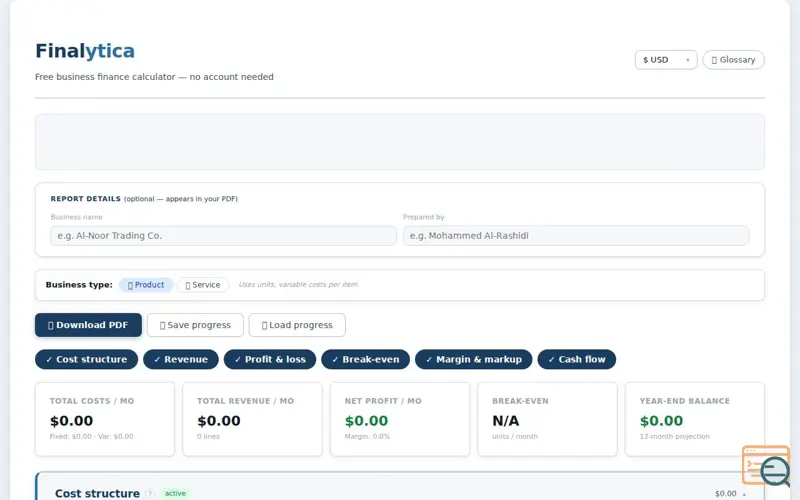Click the Cost structure help question icon
800x500 pixels.
click(149, 493)
